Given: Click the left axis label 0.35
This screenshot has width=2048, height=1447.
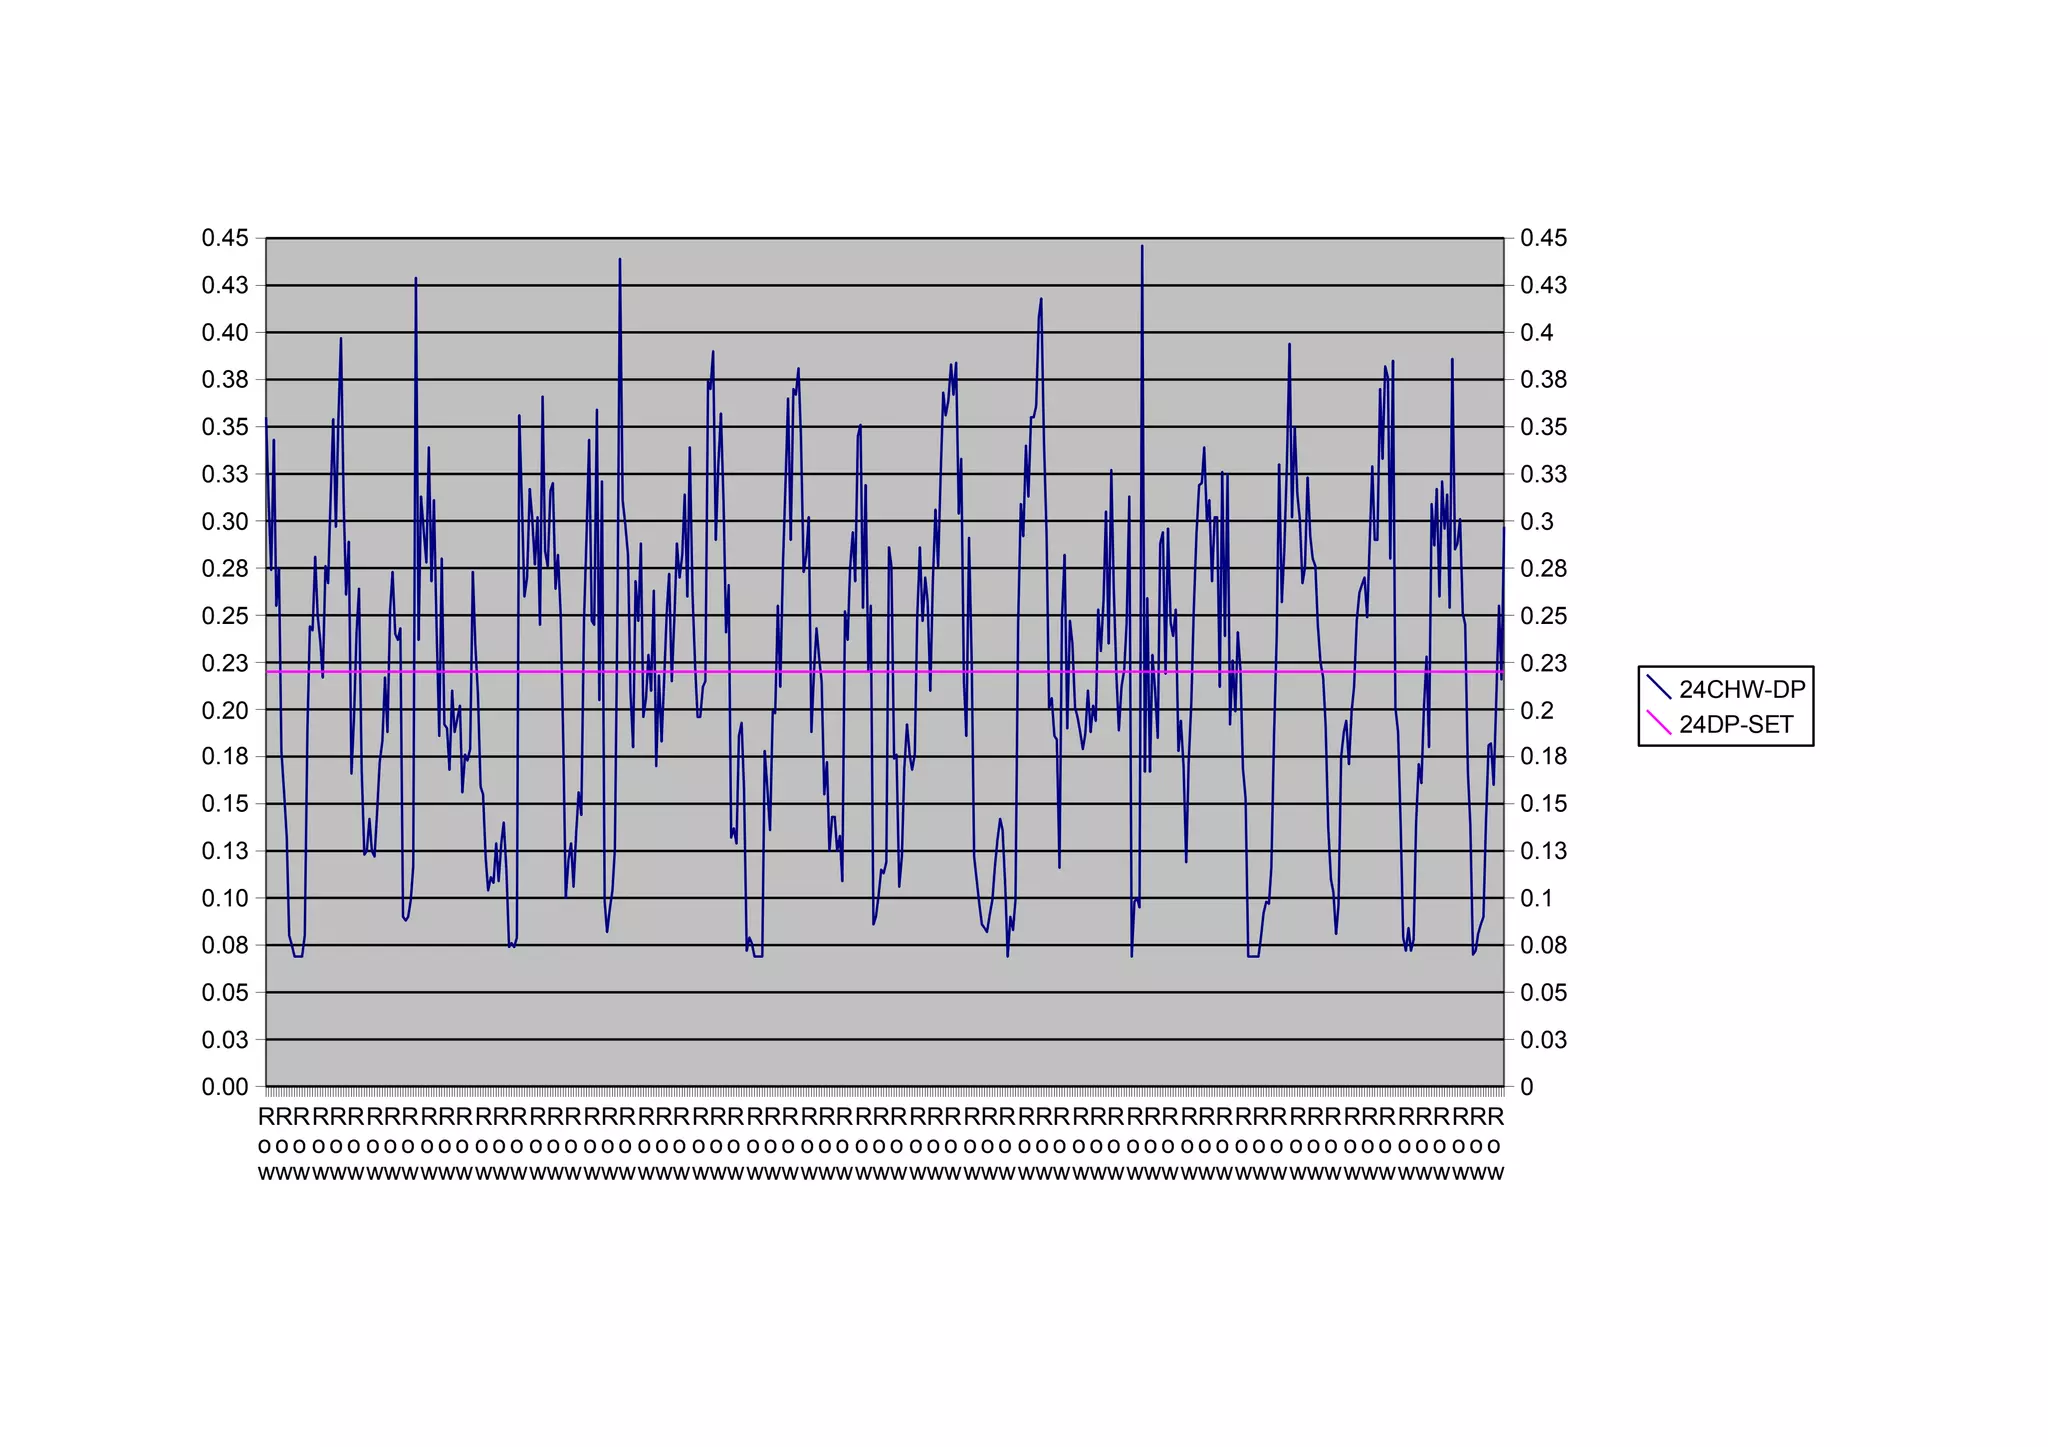Looking at the screenshot, I should pos(225,427).
